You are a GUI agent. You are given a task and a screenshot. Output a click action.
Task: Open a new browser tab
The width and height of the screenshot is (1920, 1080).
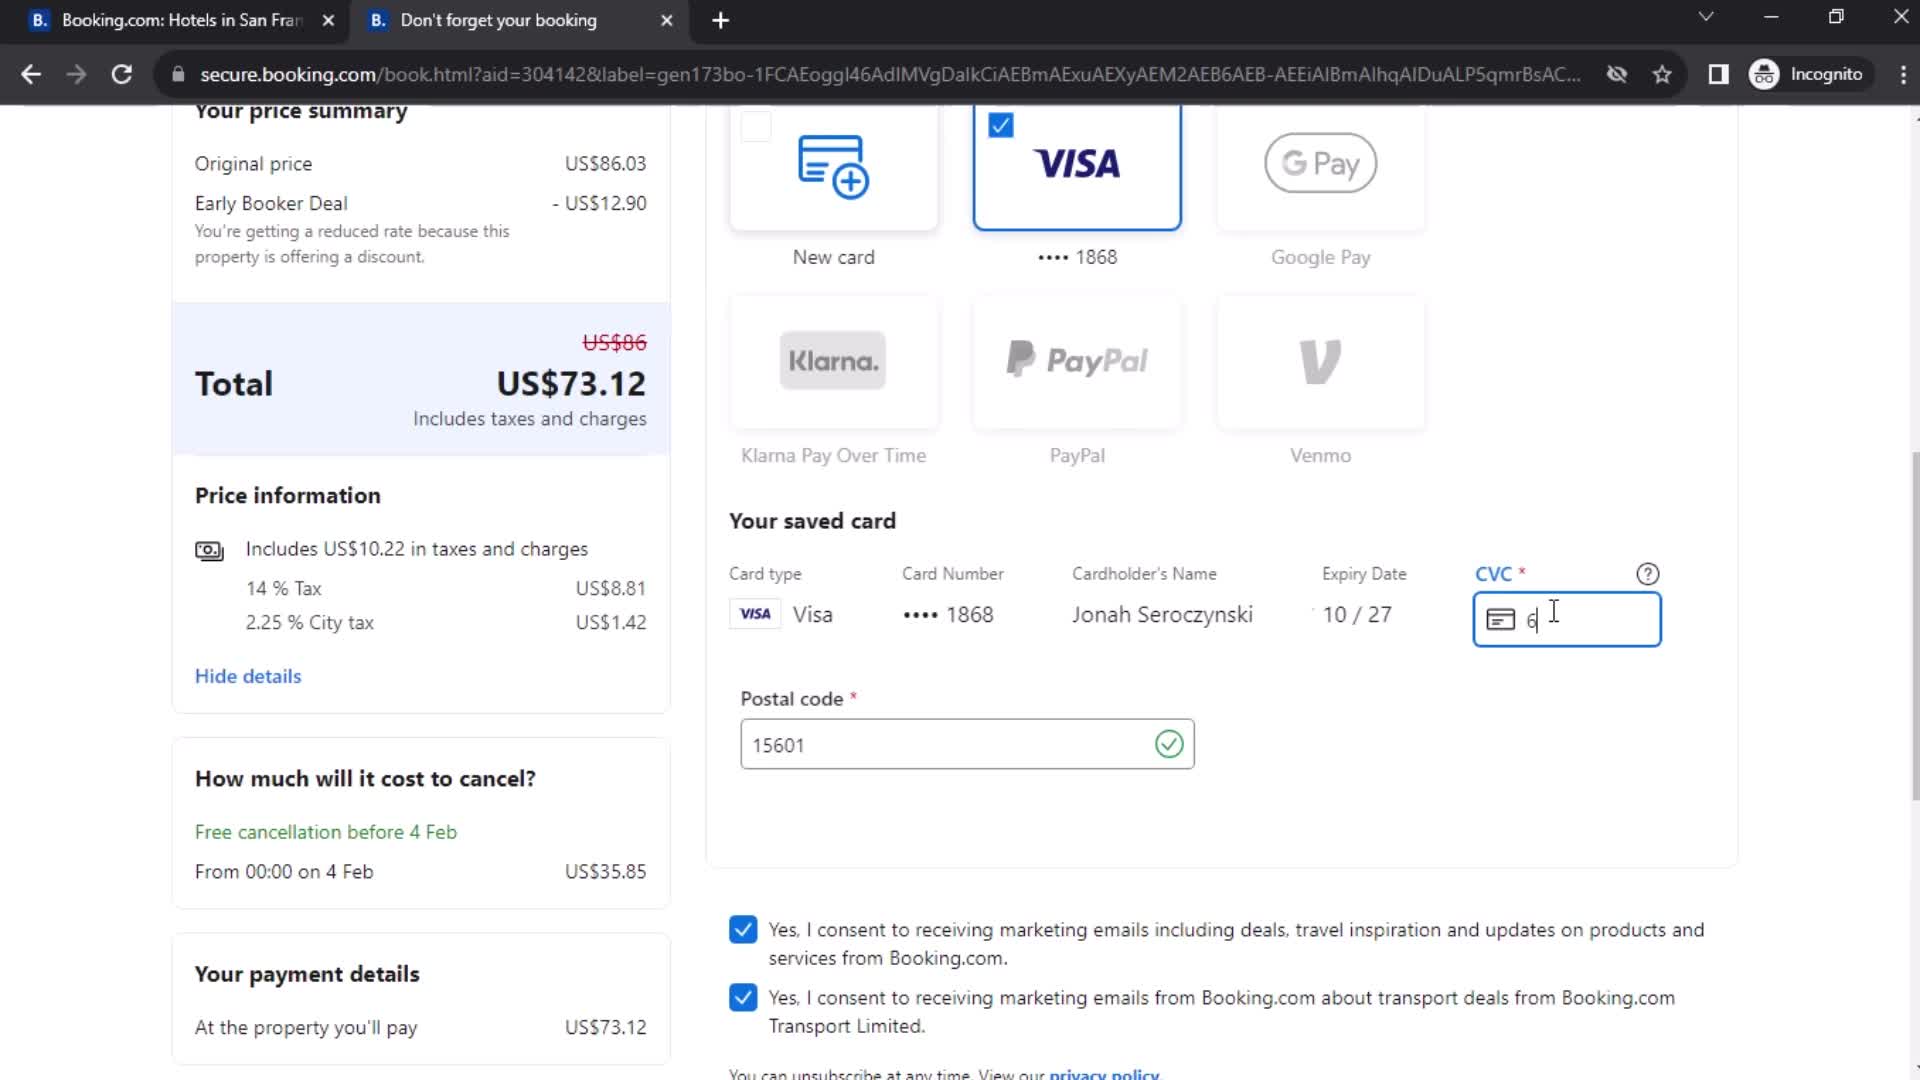[720, 20]
